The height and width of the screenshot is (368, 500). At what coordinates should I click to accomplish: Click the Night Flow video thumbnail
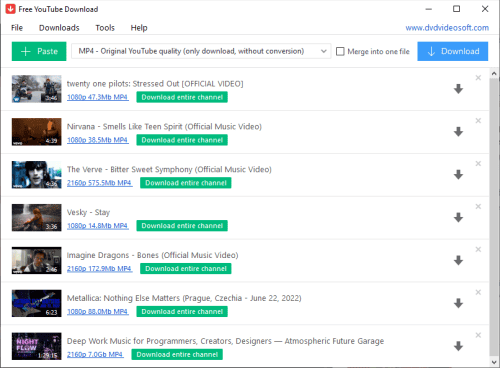(x=37, y=346)
